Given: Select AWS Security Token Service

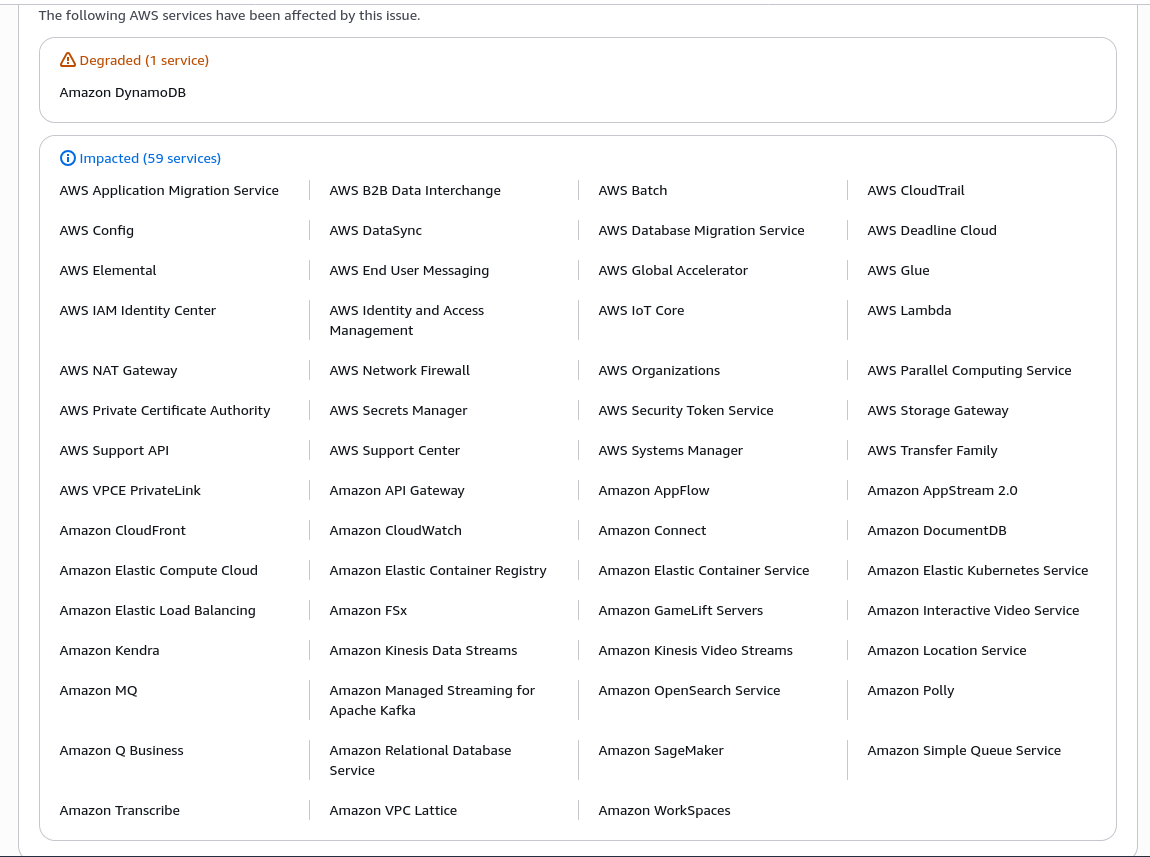Looking at the screenshot, I should point(685,410).
